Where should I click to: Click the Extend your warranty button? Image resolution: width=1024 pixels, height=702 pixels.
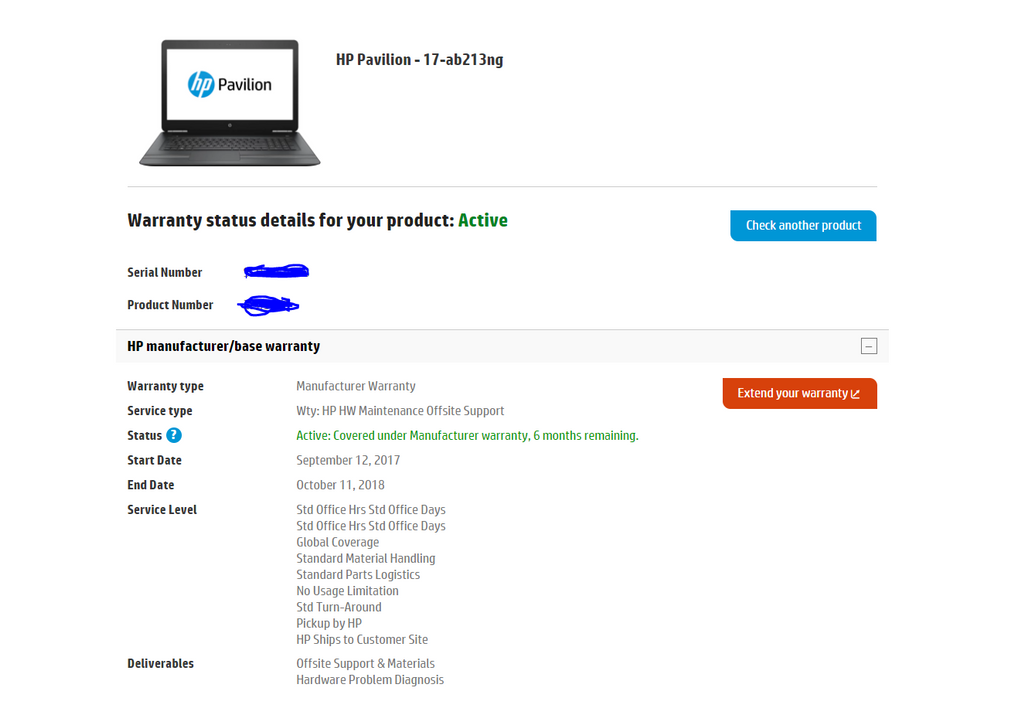coord(799,393)
